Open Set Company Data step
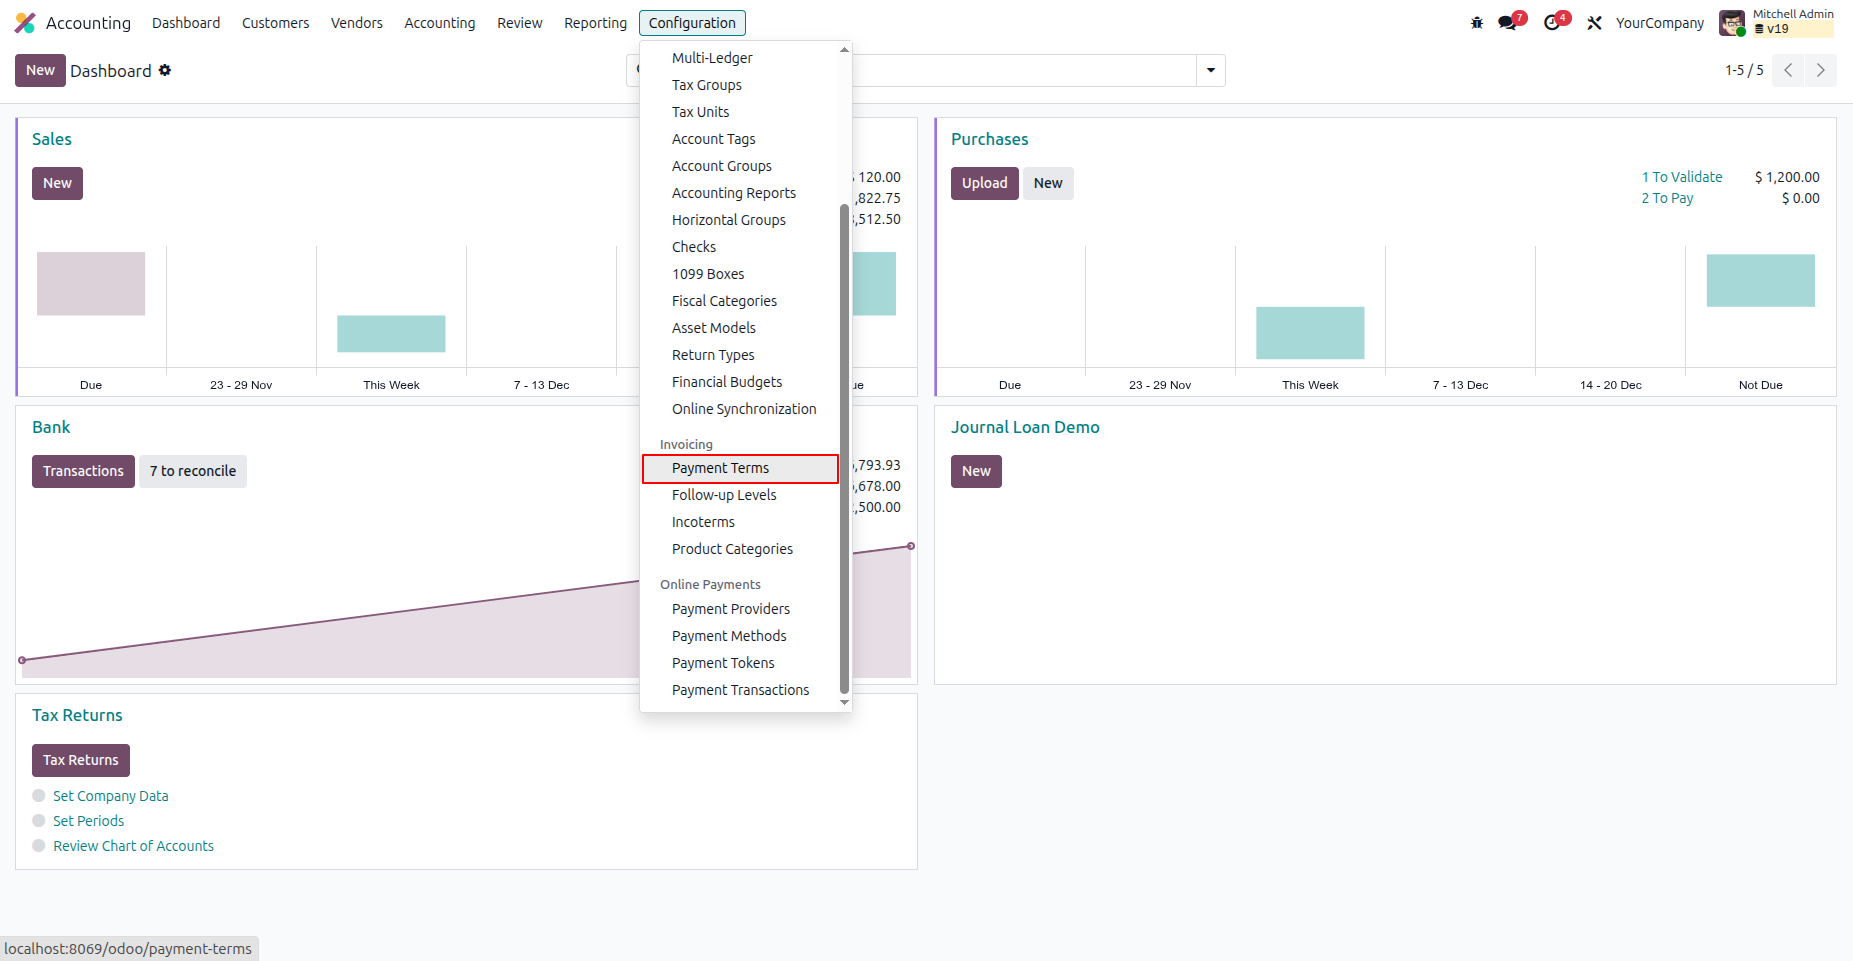1853x961 pixels. pos(111,796)
